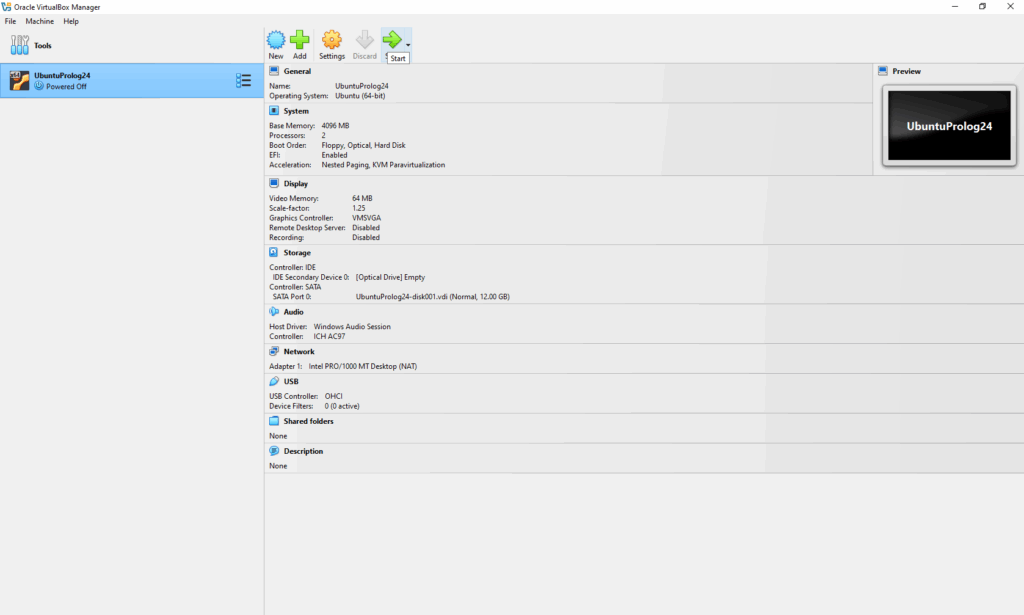Click the General section icon

click(274, 71)
